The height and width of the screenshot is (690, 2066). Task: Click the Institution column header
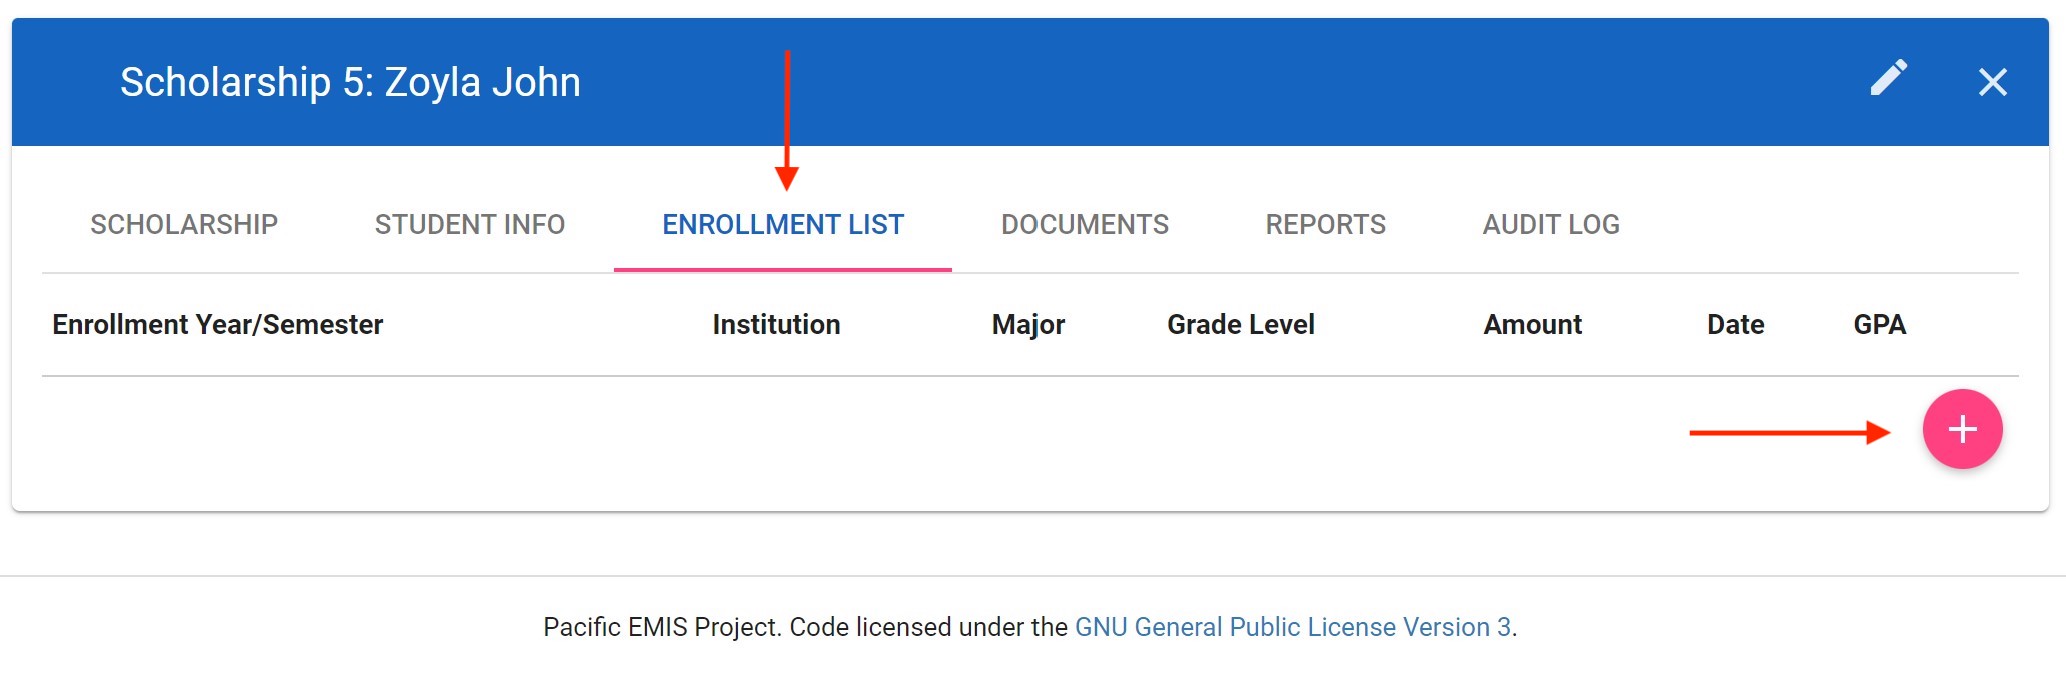click(x=776, y=325)
